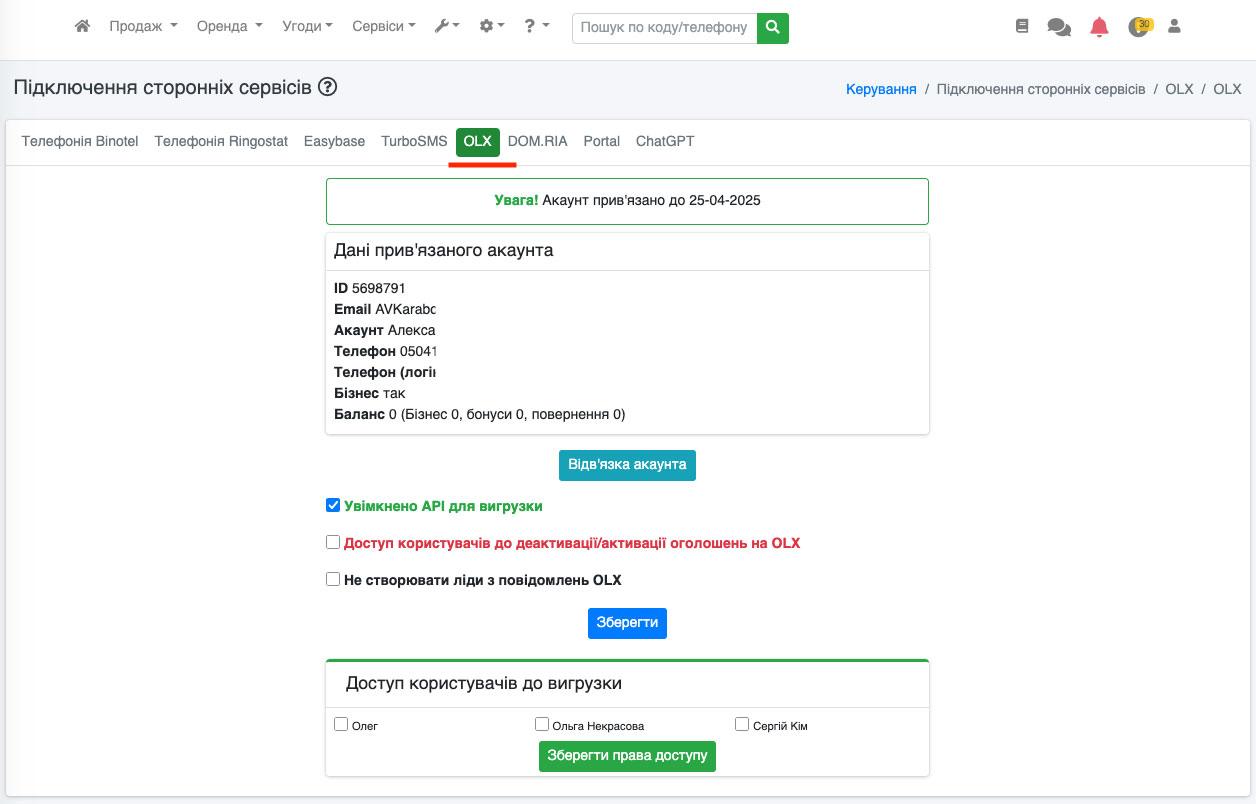Screen dimensions: 1256x804
Task: Open the wrench tools dropdown
Action: click(x=446, y=27)
